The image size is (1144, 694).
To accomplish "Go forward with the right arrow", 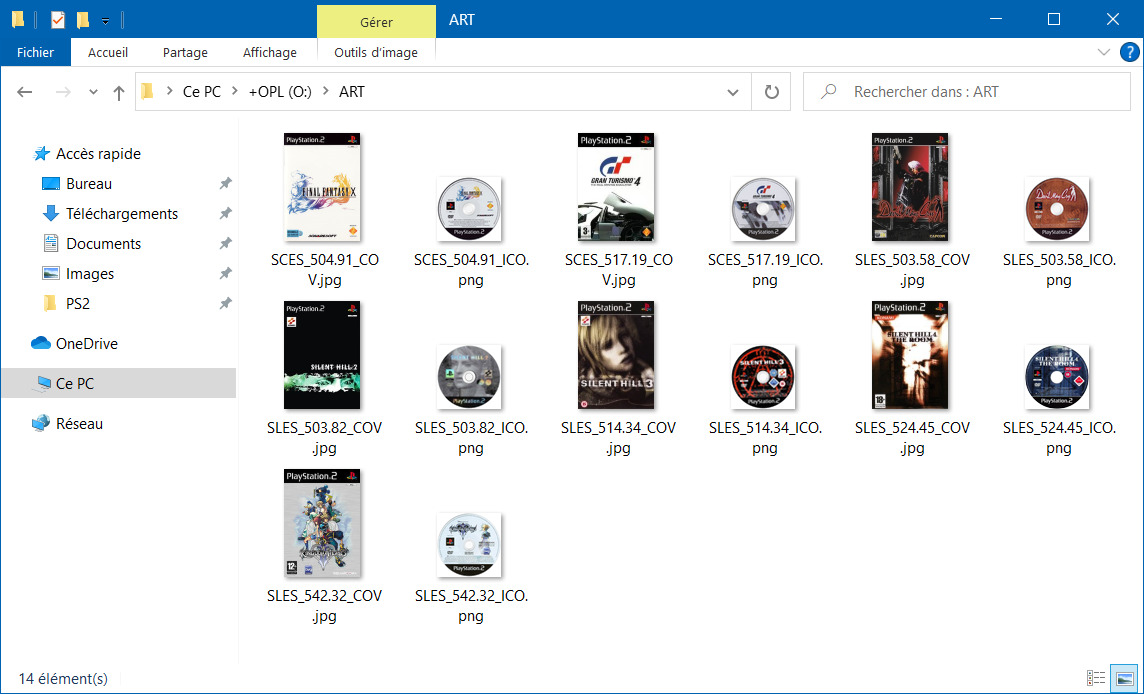I will tap(63, 92).
